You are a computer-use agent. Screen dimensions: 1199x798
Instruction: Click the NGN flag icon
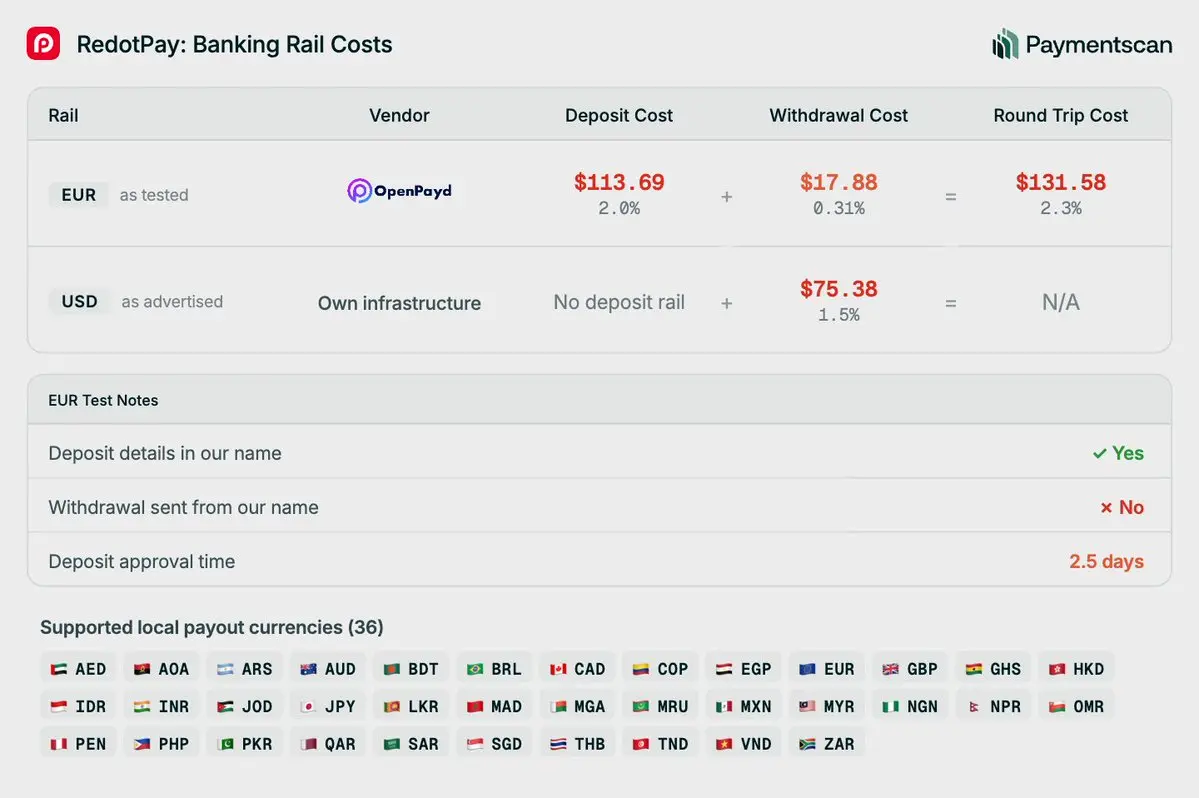(891, 706)
